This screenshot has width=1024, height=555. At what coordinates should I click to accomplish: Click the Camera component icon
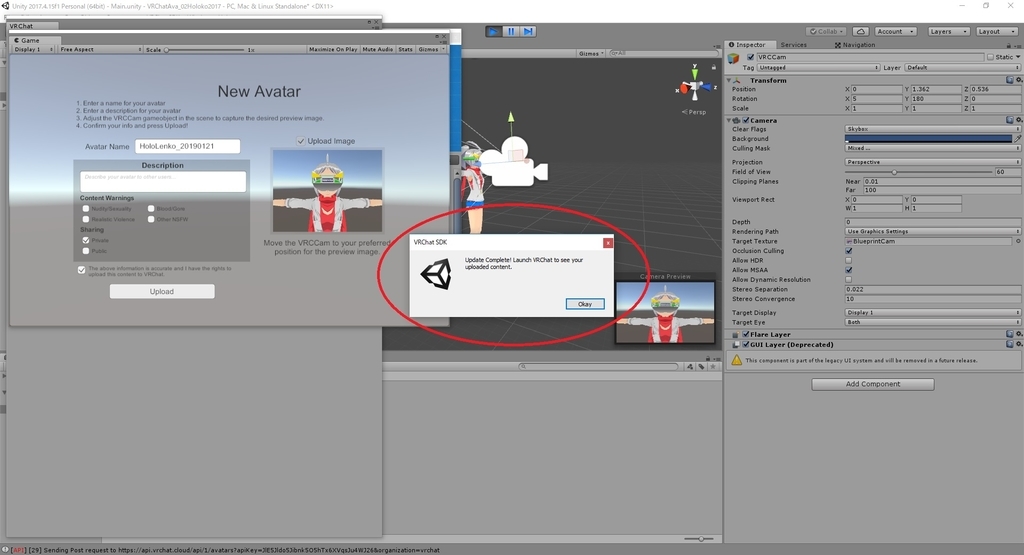737,120
